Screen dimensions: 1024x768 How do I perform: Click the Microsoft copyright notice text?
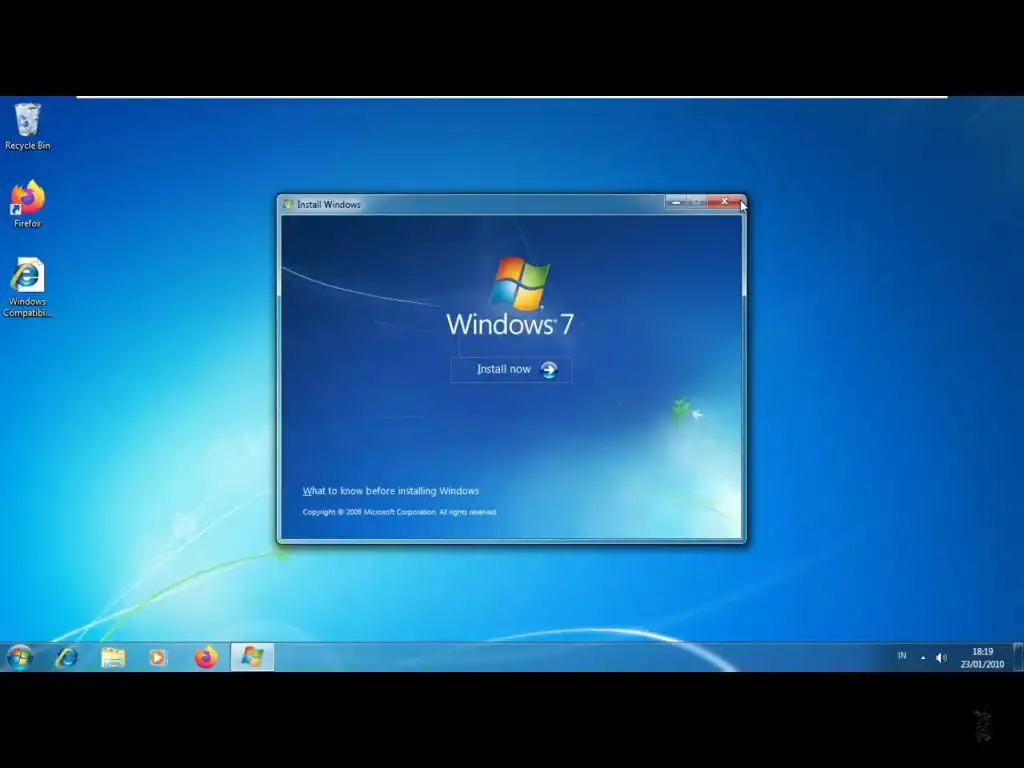[399, 512]
